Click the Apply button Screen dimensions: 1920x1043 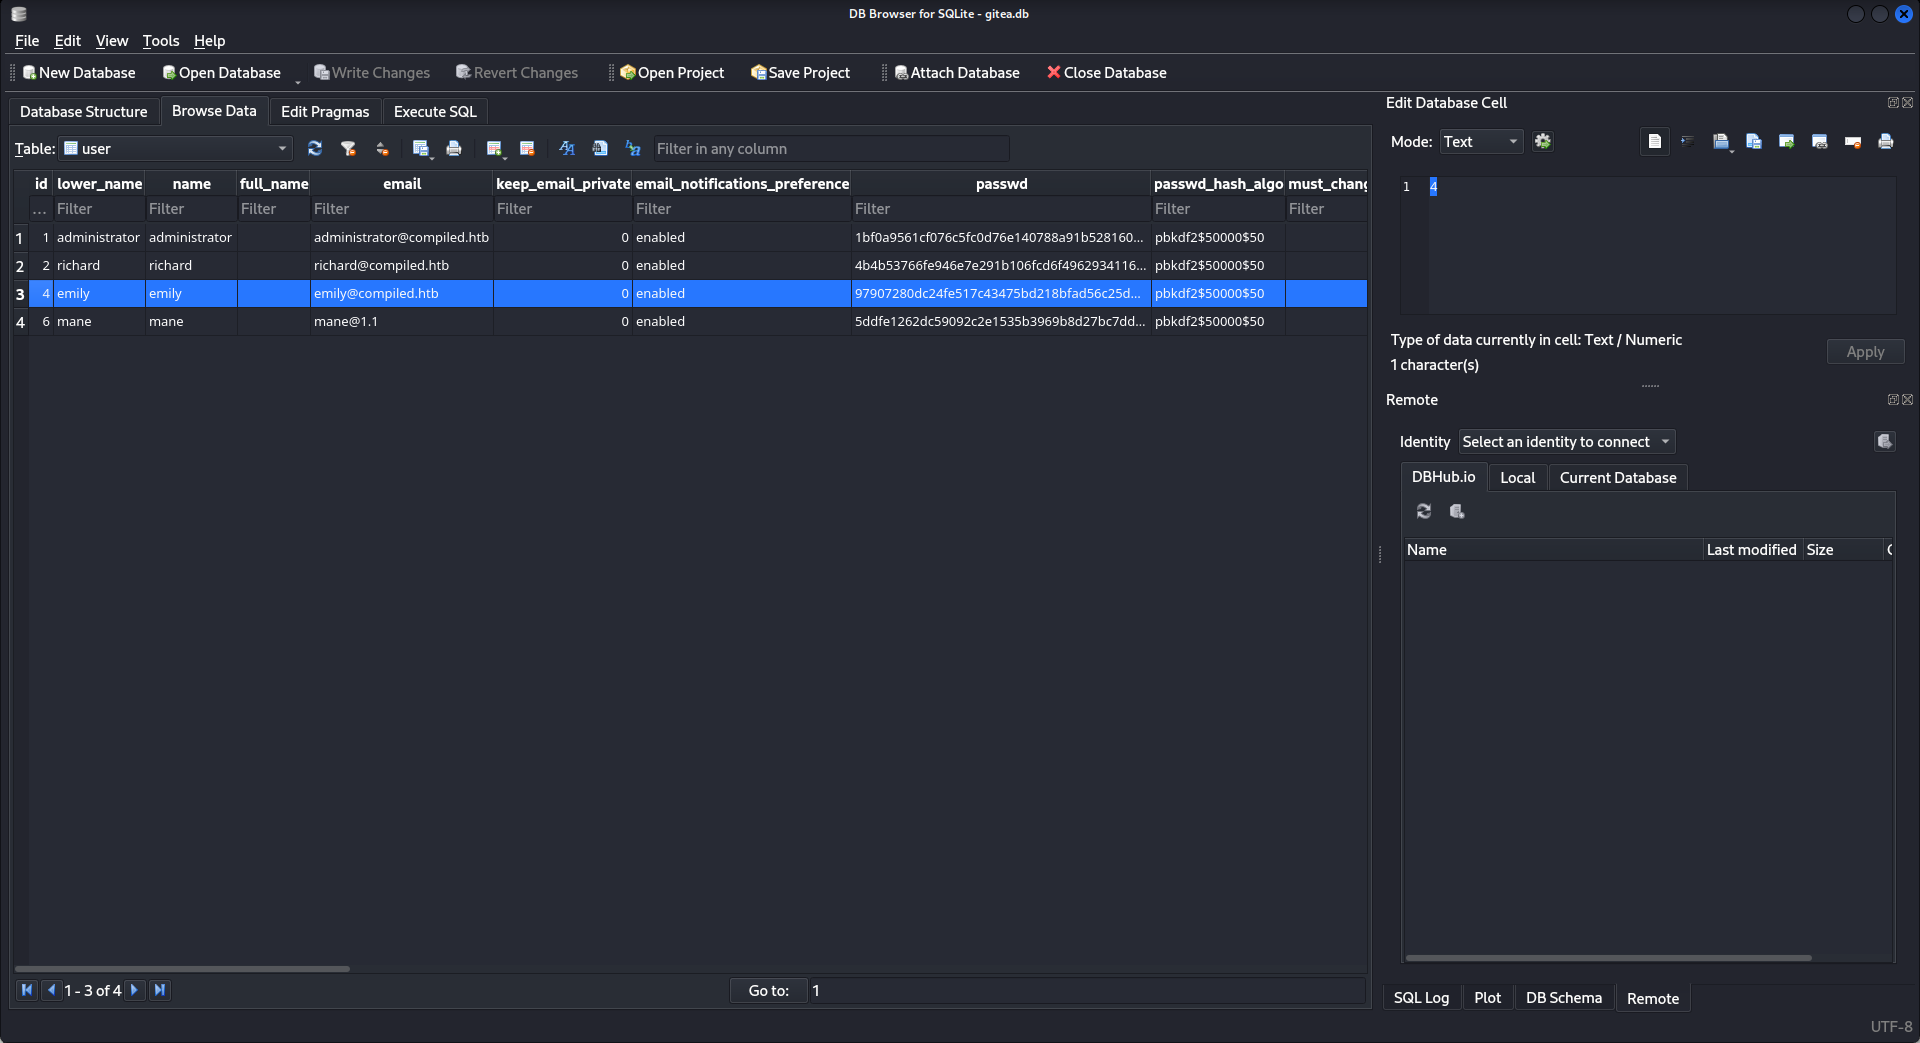pos(1865,352)
